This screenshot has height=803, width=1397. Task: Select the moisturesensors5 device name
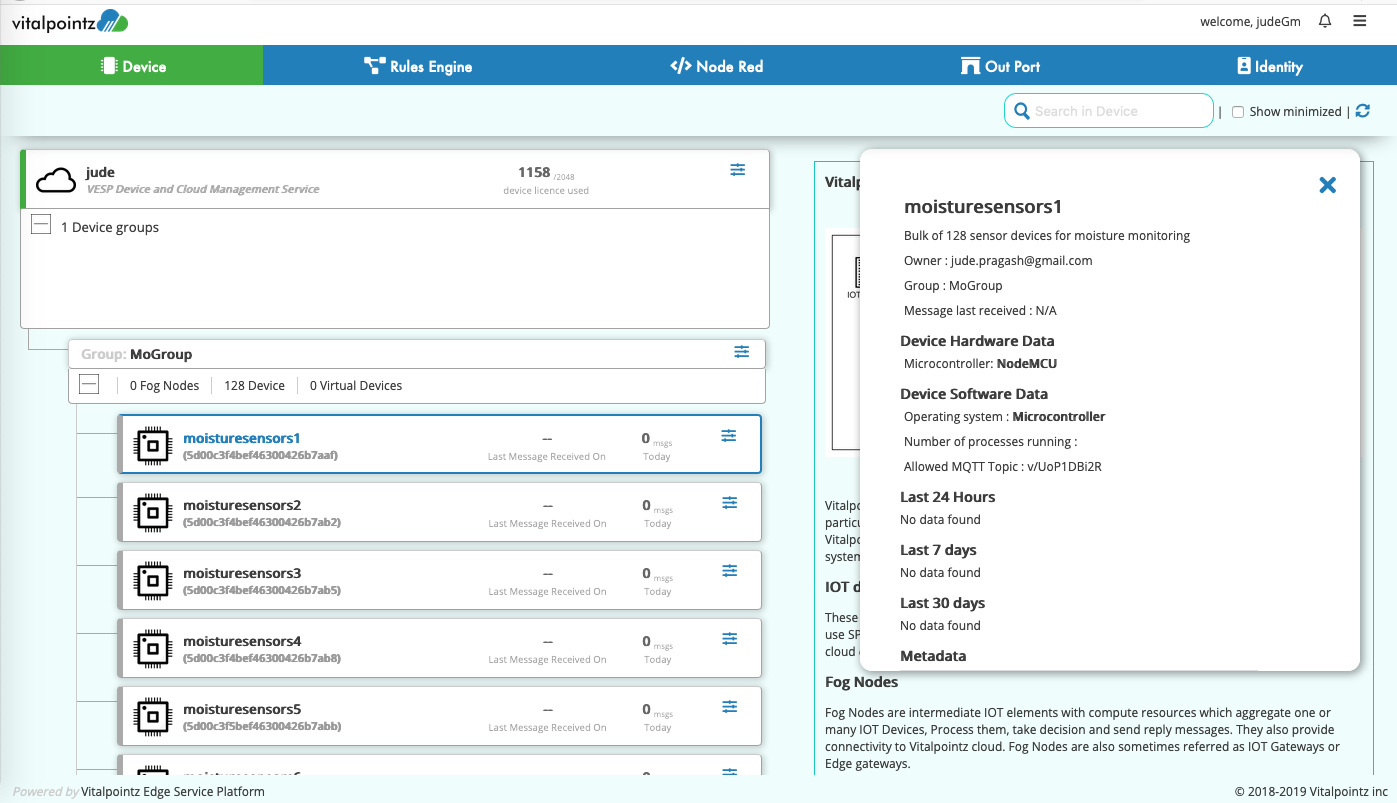tap(242, 710)
